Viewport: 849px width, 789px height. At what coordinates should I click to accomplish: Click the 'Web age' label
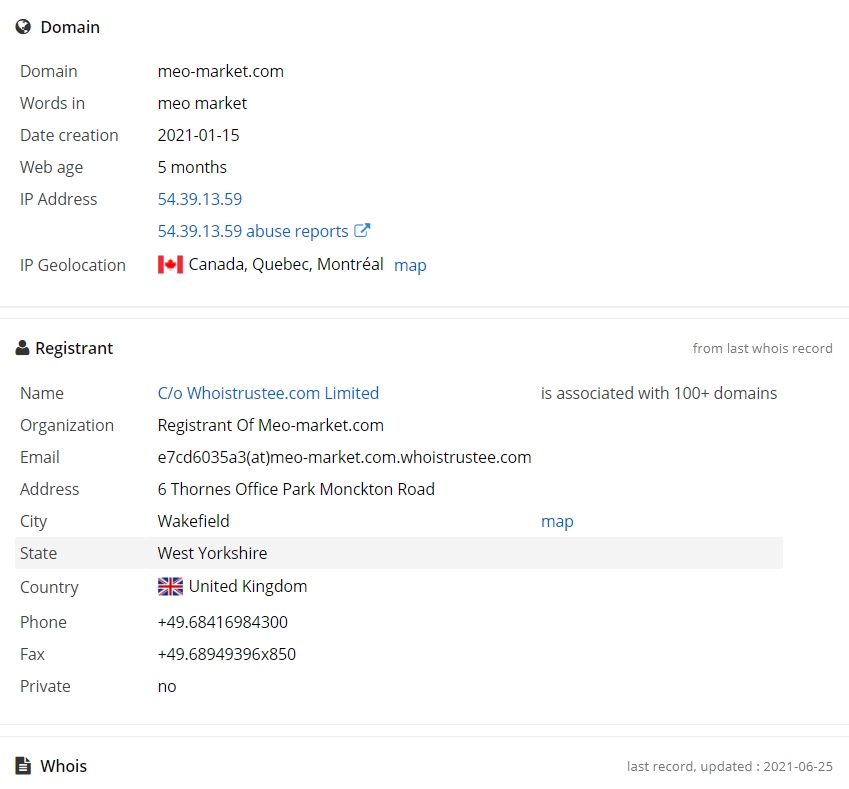51,168
